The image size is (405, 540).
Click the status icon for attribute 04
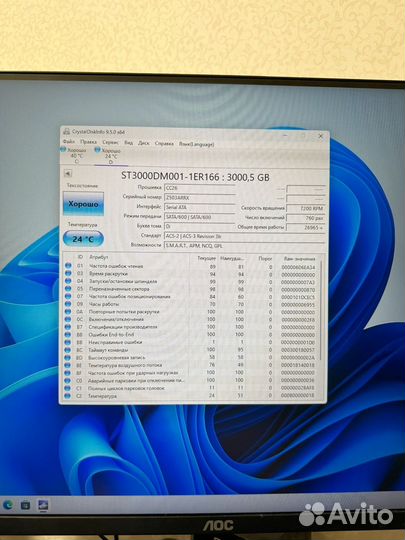(x=68, y=281)
